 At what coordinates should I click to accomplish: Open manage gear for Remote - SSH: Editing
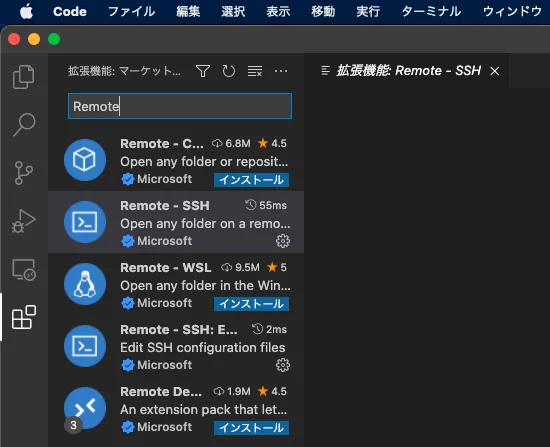pyautogui.click(x=283, y=365)
